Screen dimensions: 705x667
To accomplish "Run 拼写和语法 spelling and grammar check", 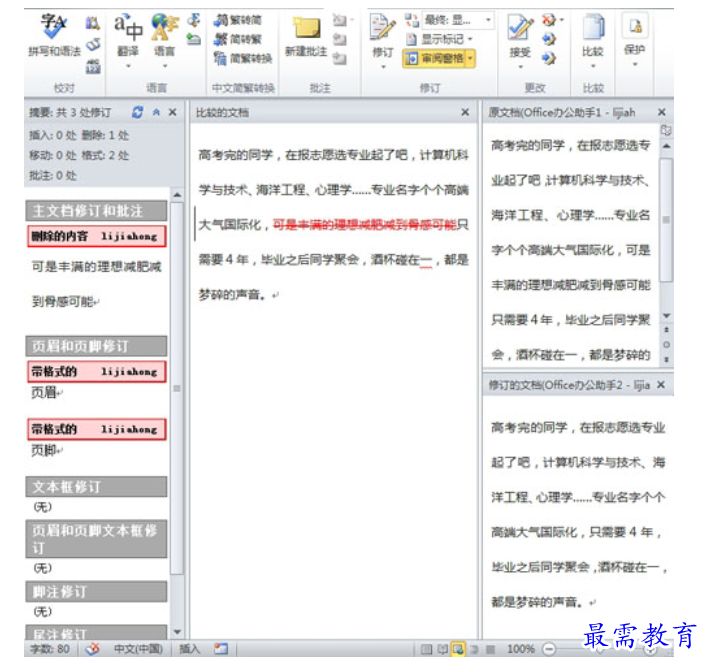I will click(x=54, y=36).
